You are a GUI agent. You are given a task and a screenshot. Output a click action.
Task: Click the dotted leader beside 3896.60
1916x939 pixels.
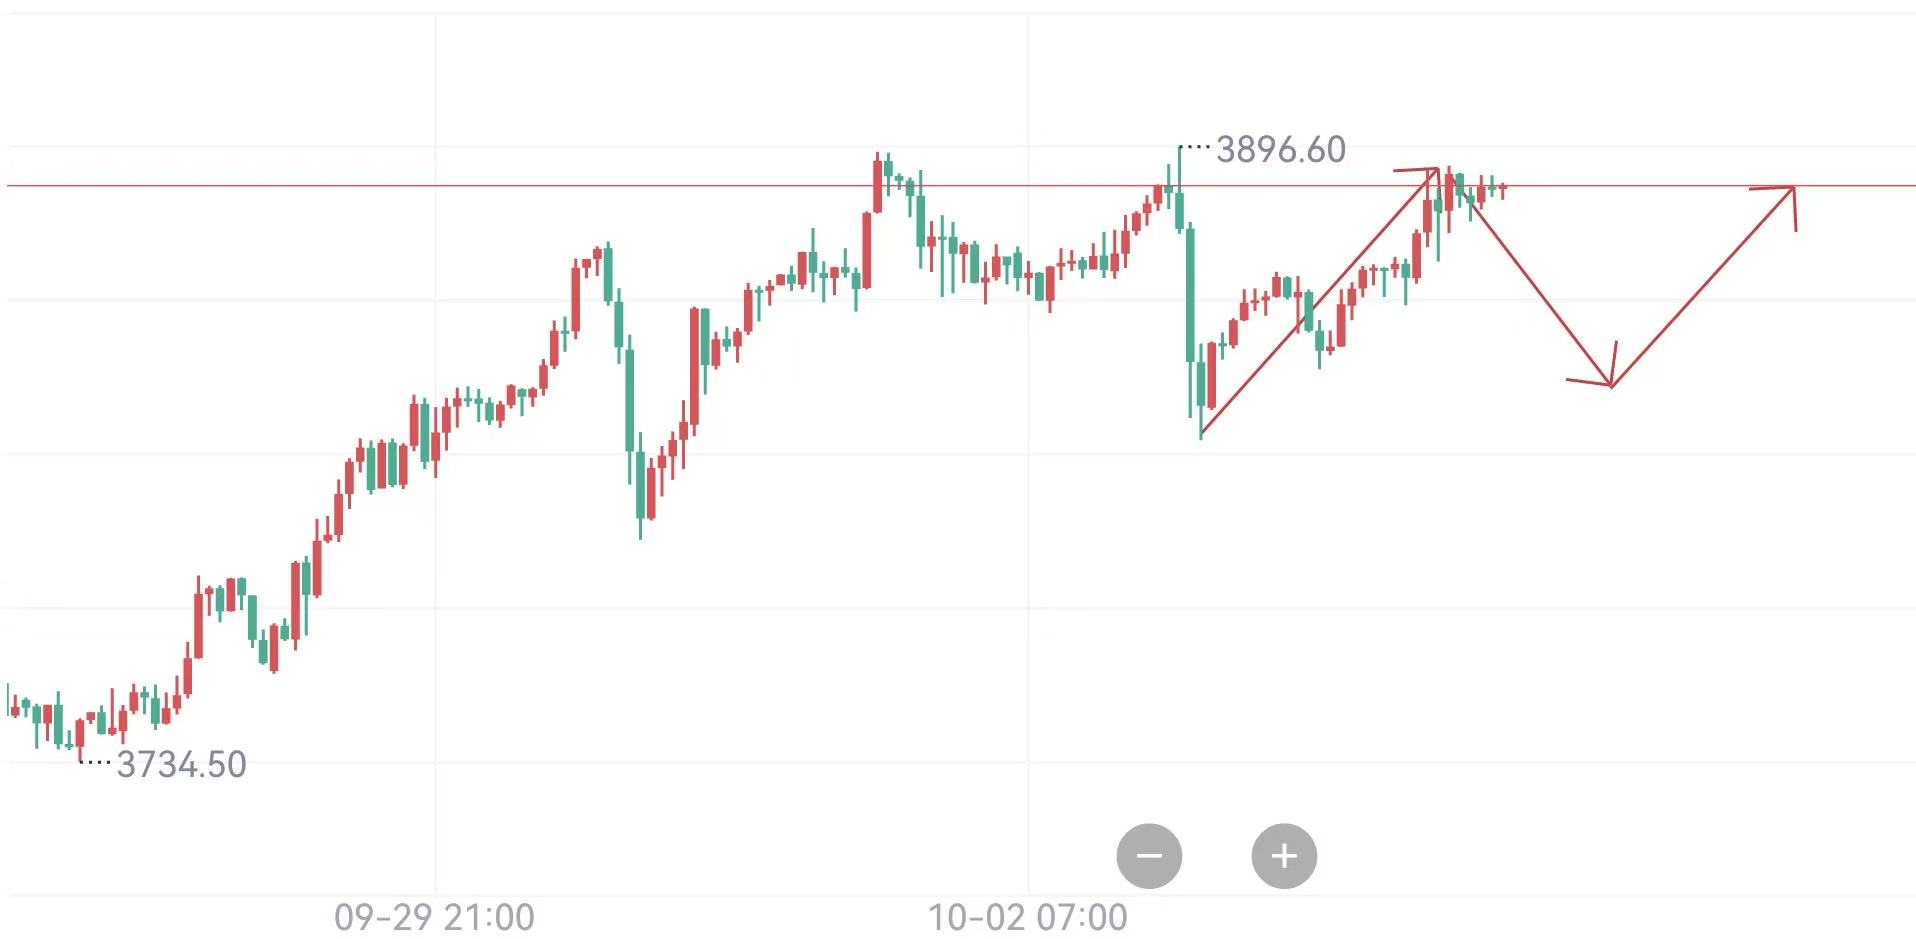coord(1195,148)
